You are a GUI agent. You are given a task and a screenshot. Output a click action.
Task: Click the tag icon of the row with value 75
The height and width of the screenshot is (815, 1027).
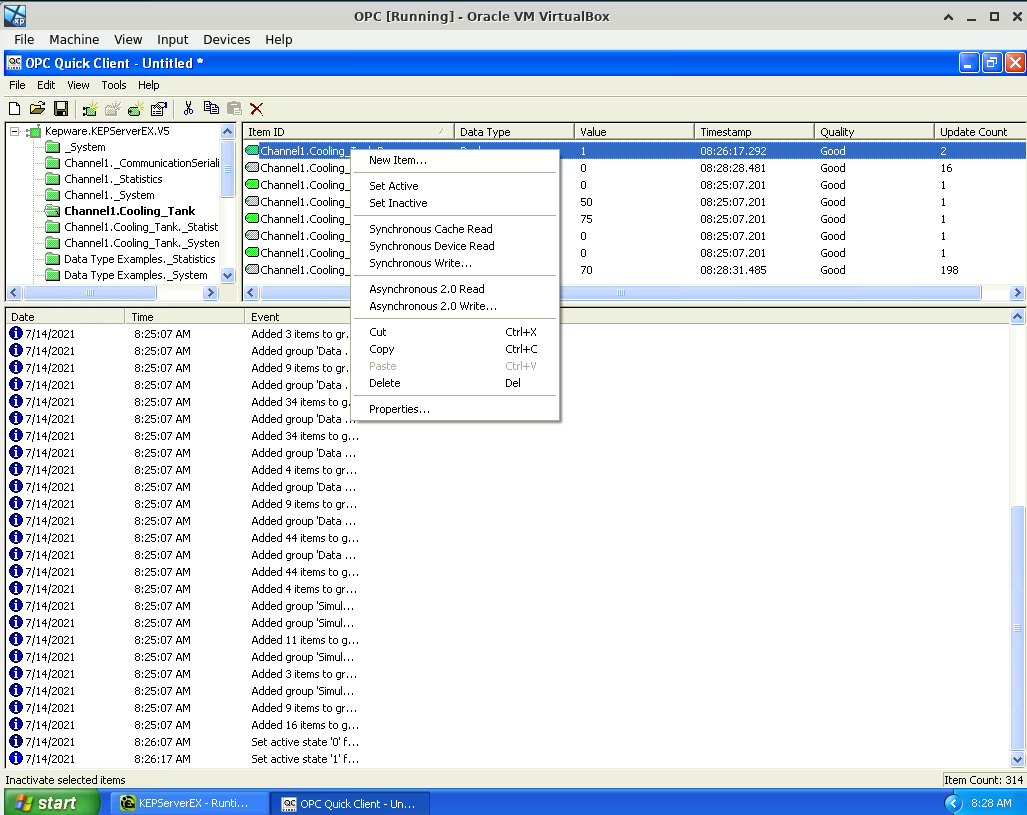[252, 219]
